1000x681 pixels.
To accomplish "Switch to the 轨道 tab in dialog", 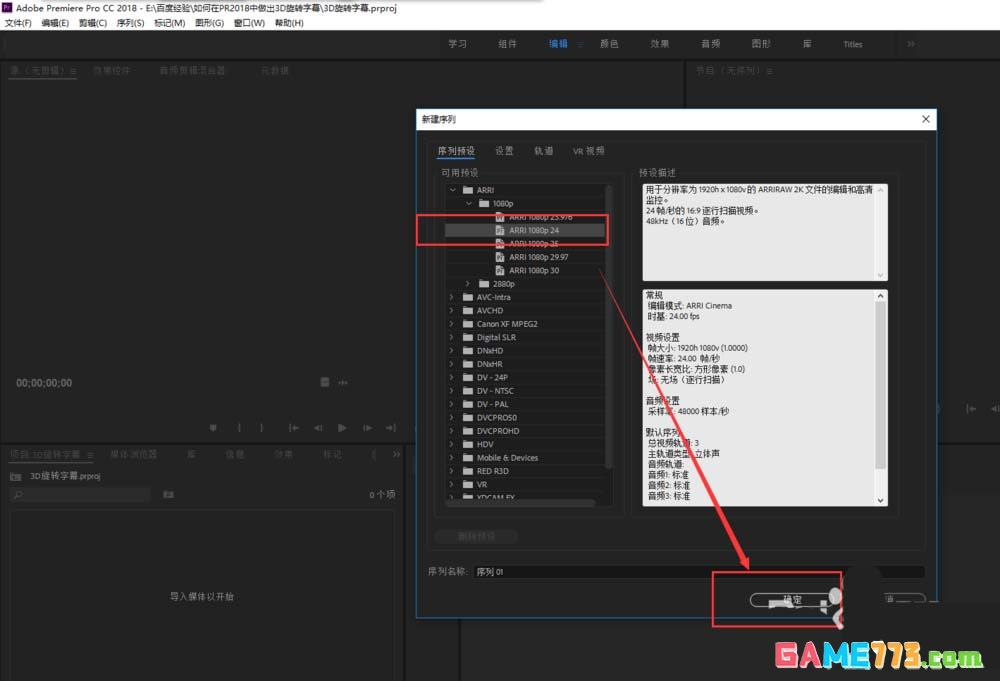I will click(x=543, y=151).
